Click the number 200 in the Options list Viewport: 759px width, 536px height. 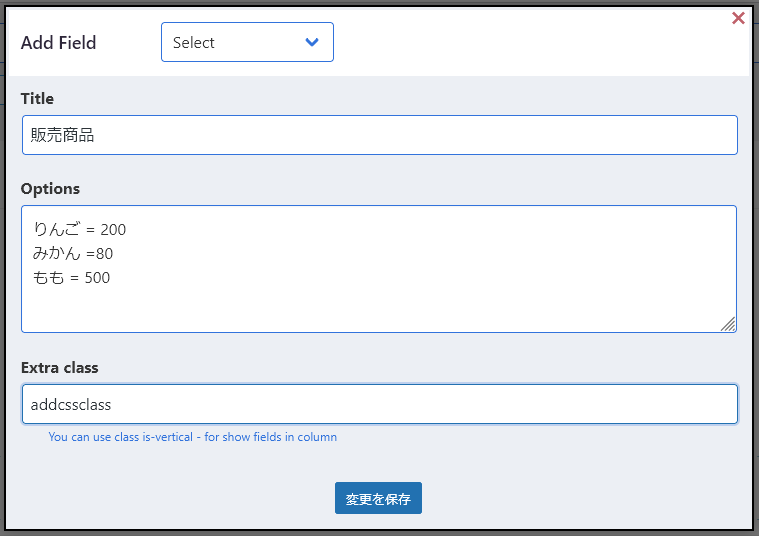113,229
